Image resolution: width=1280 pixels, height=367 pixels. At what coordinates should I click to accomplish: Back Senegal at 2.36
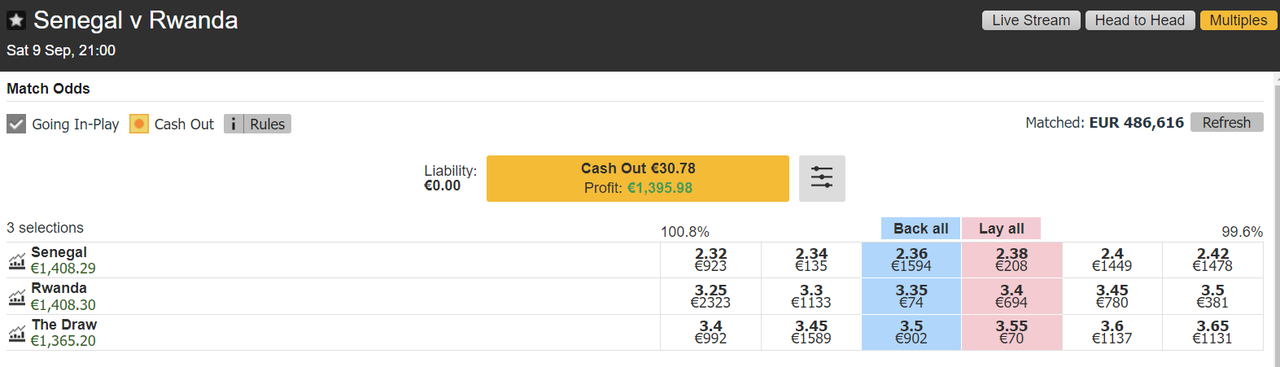point(911,260)
